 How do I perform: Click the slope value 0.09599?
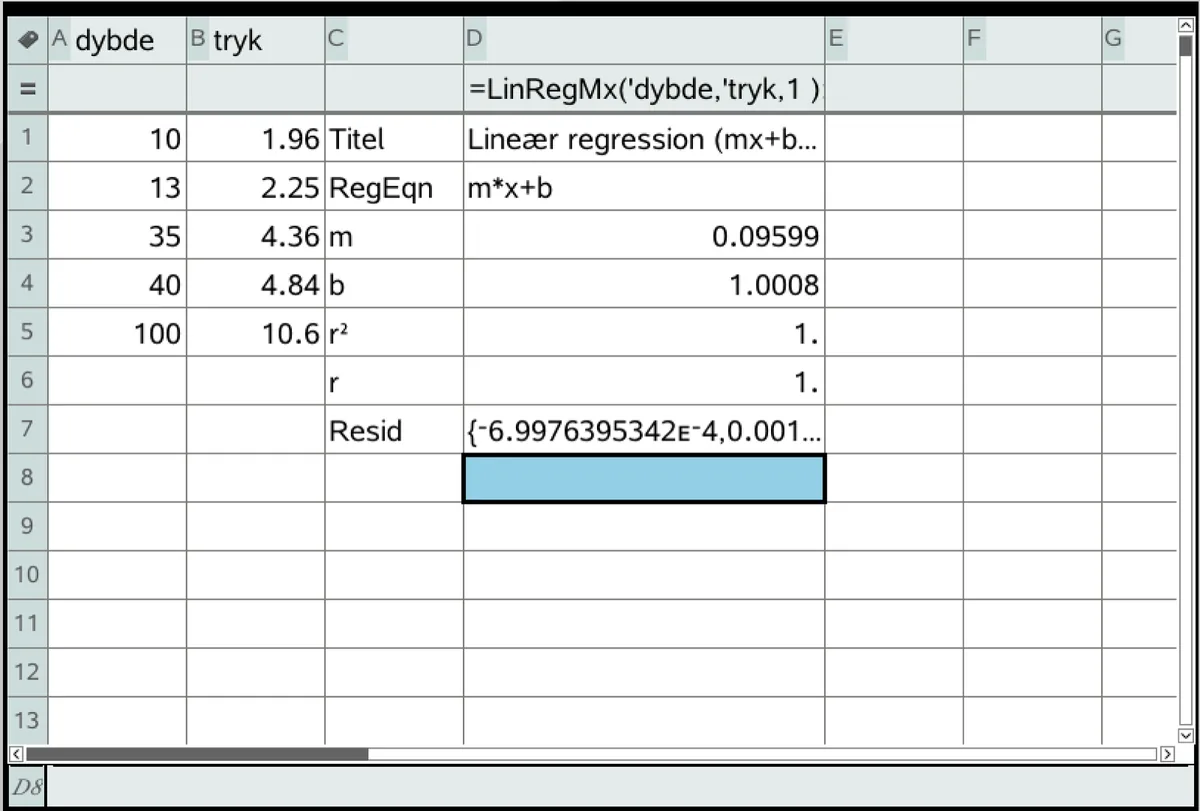click(x=644, y=236)
